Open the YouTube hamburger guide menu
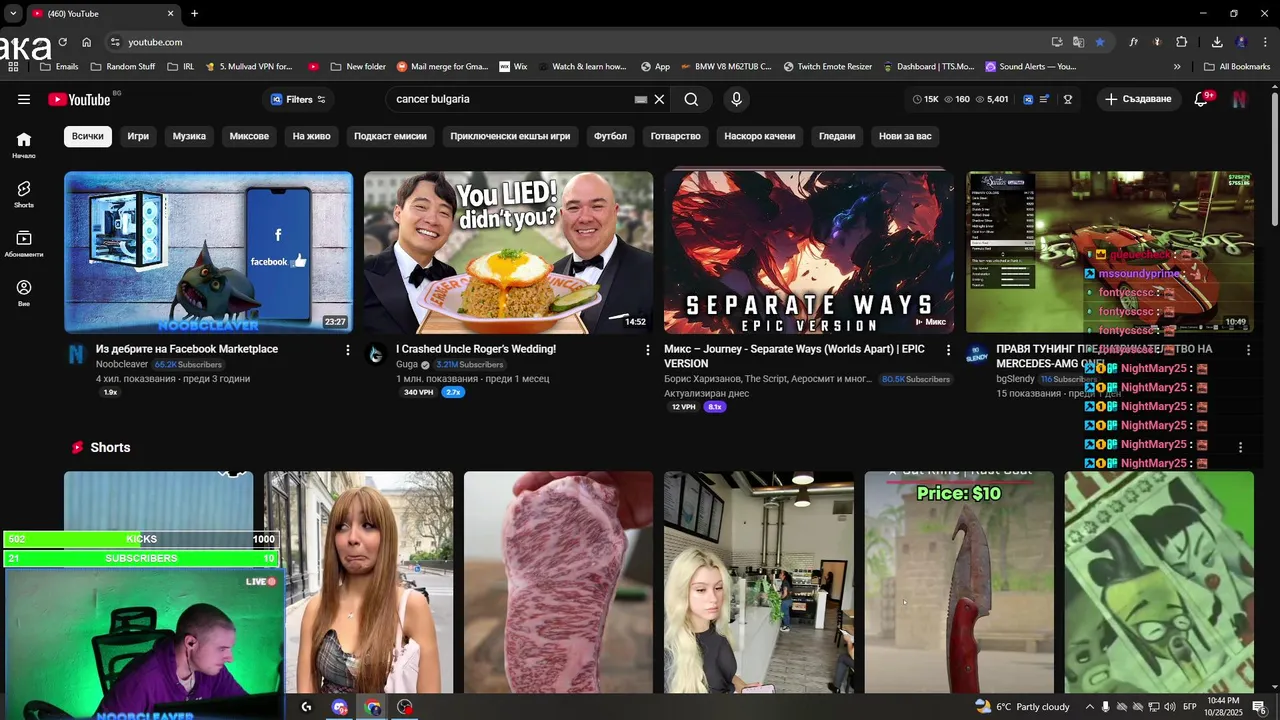 [x=24, y=99]
